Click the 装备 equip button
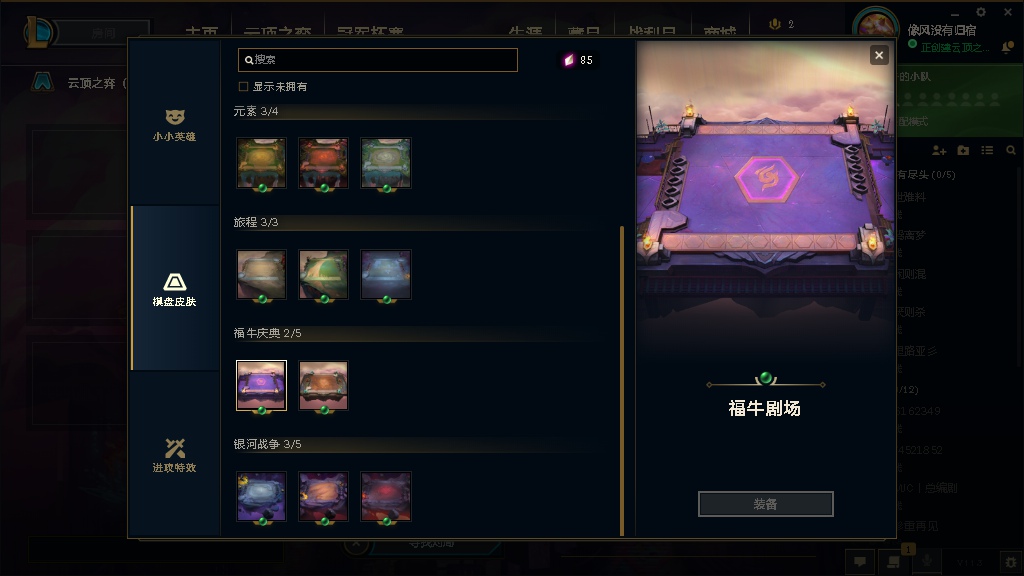The image size is (1024, 576). tap(765, 504)
